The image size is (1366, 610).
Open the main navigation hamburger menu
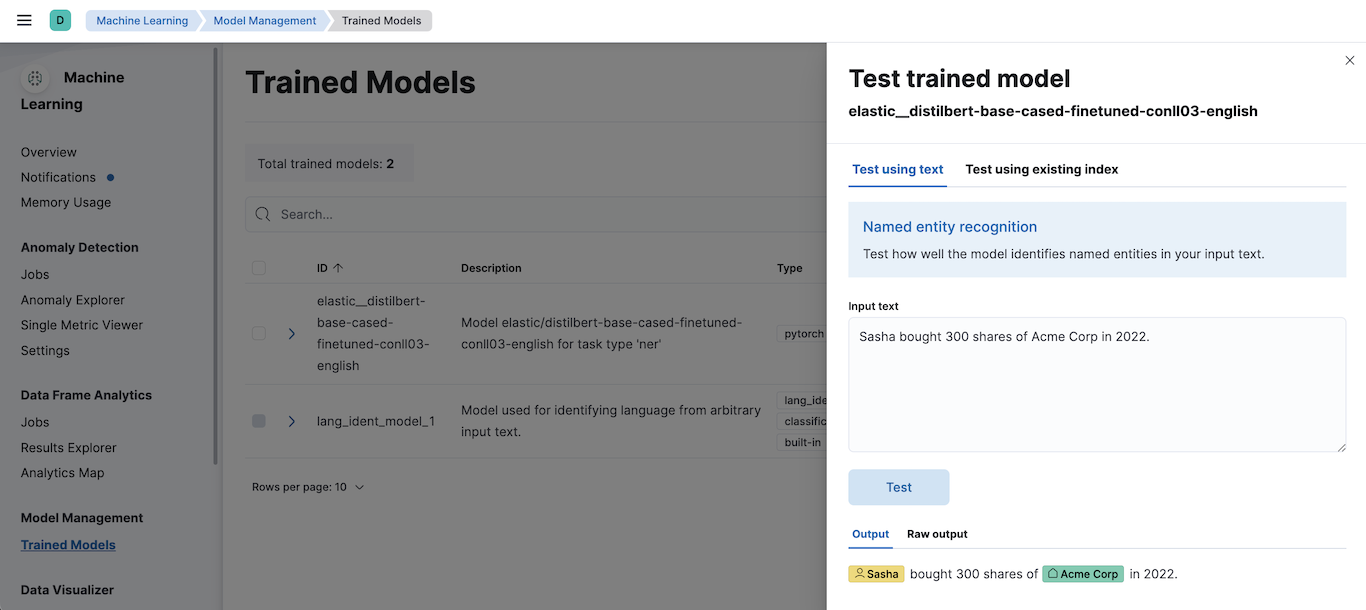point(23,20)
